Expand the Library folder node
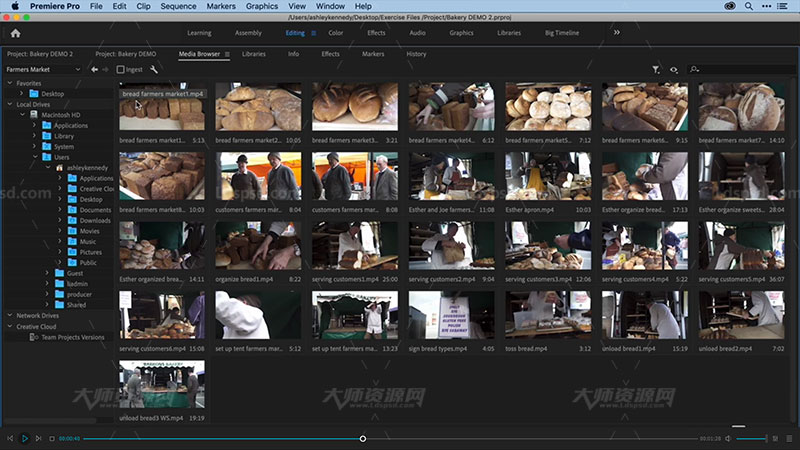Screen dimensions: 800x450 point(35,136)
